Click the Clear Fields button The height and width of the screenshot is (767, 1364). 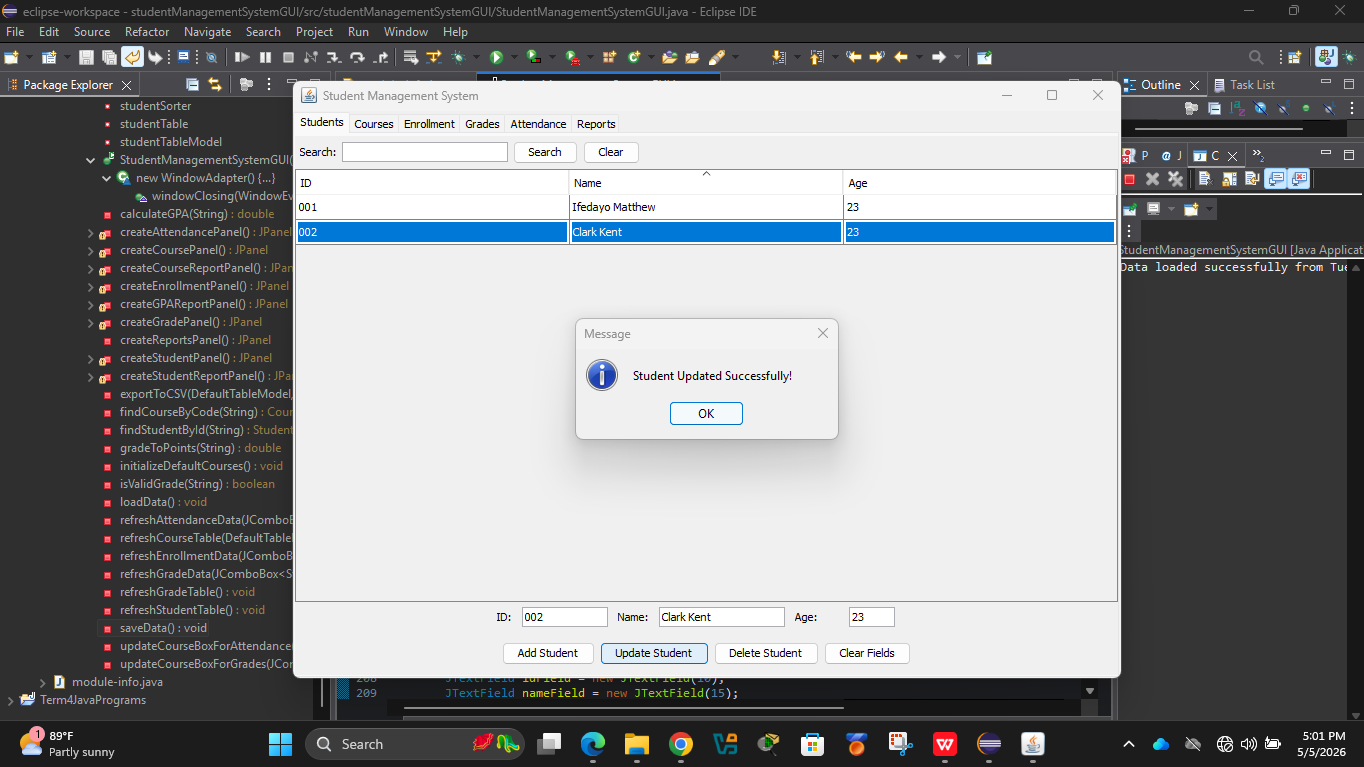tap(867, 653)
